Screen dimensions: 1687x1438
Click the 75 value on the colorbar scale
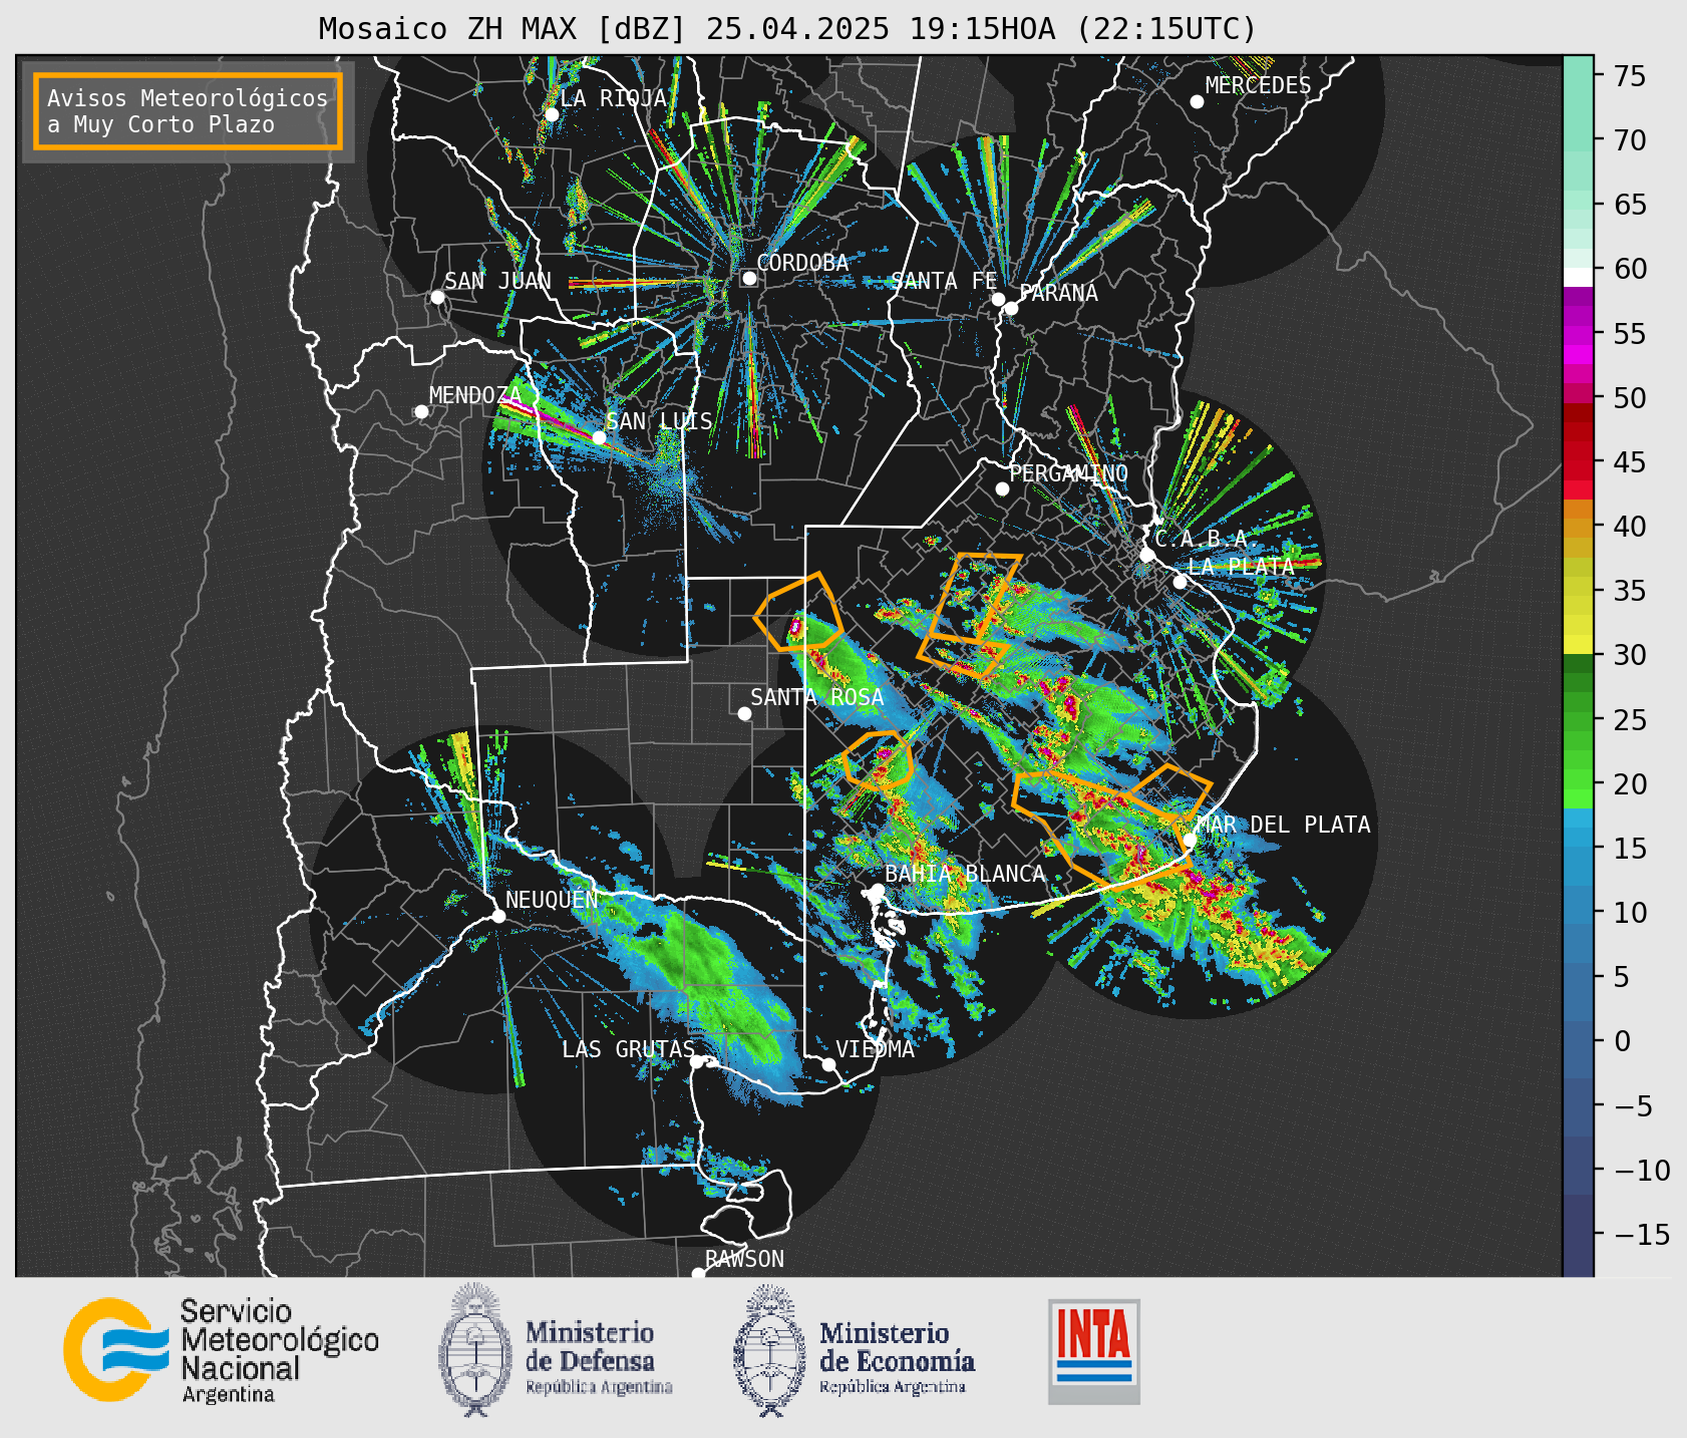[x=1629, y=76]
